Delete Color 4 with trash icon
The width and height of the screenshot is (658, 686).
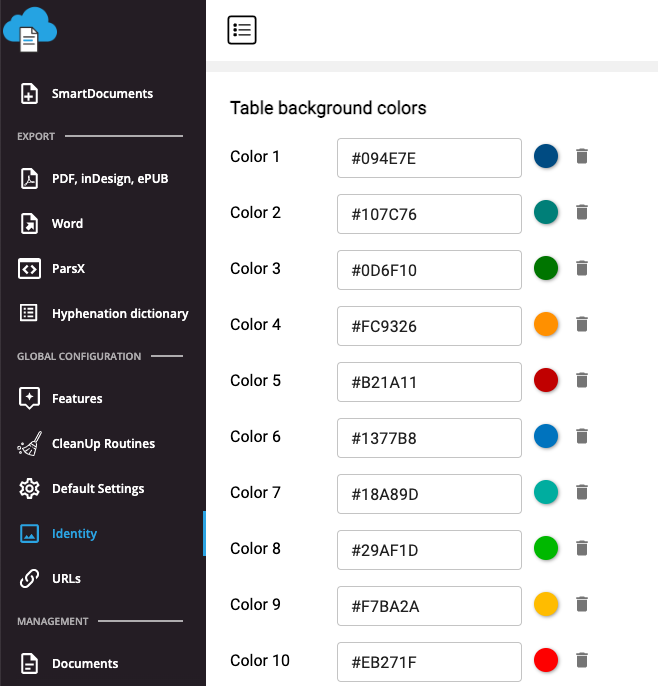(x=582, y=324)
